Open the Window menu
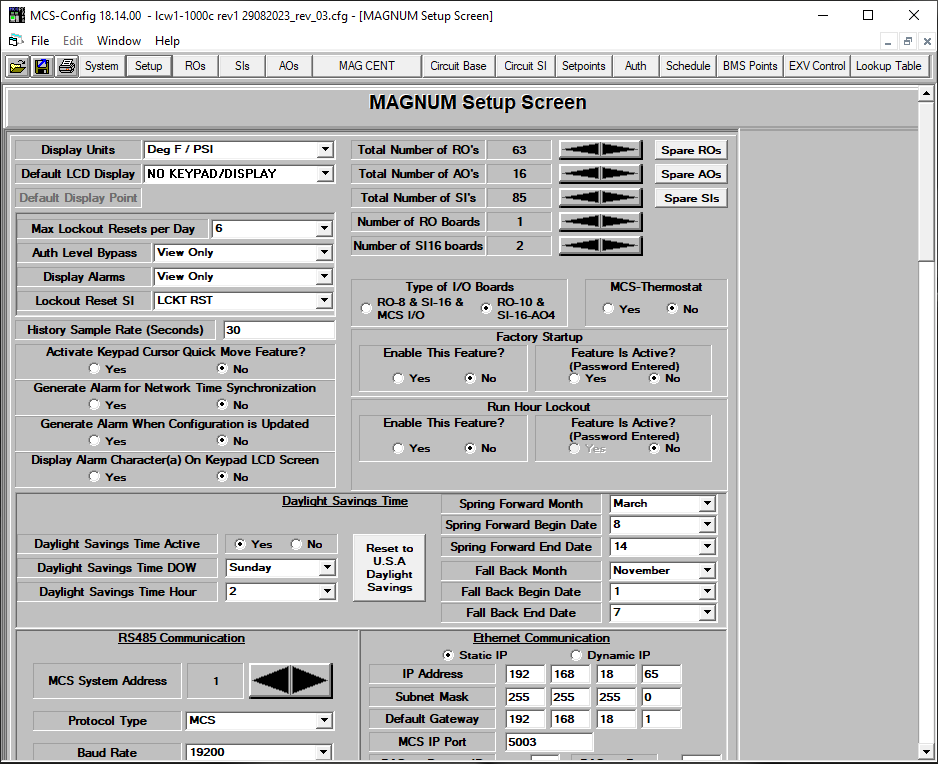938x764 pixels. point(118,41)
